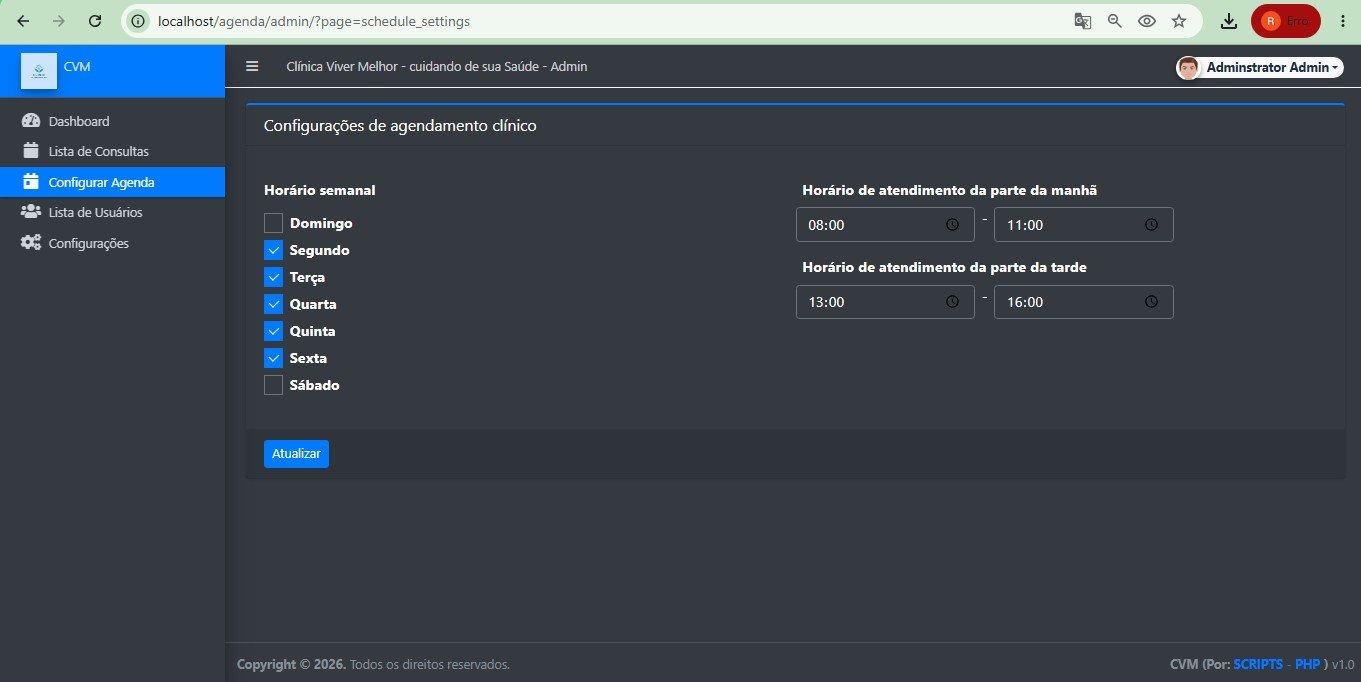Bookmark this page with the star icon
Image resolution: width=1361 pixels, height=682 pixels.
pos(1179,20)
